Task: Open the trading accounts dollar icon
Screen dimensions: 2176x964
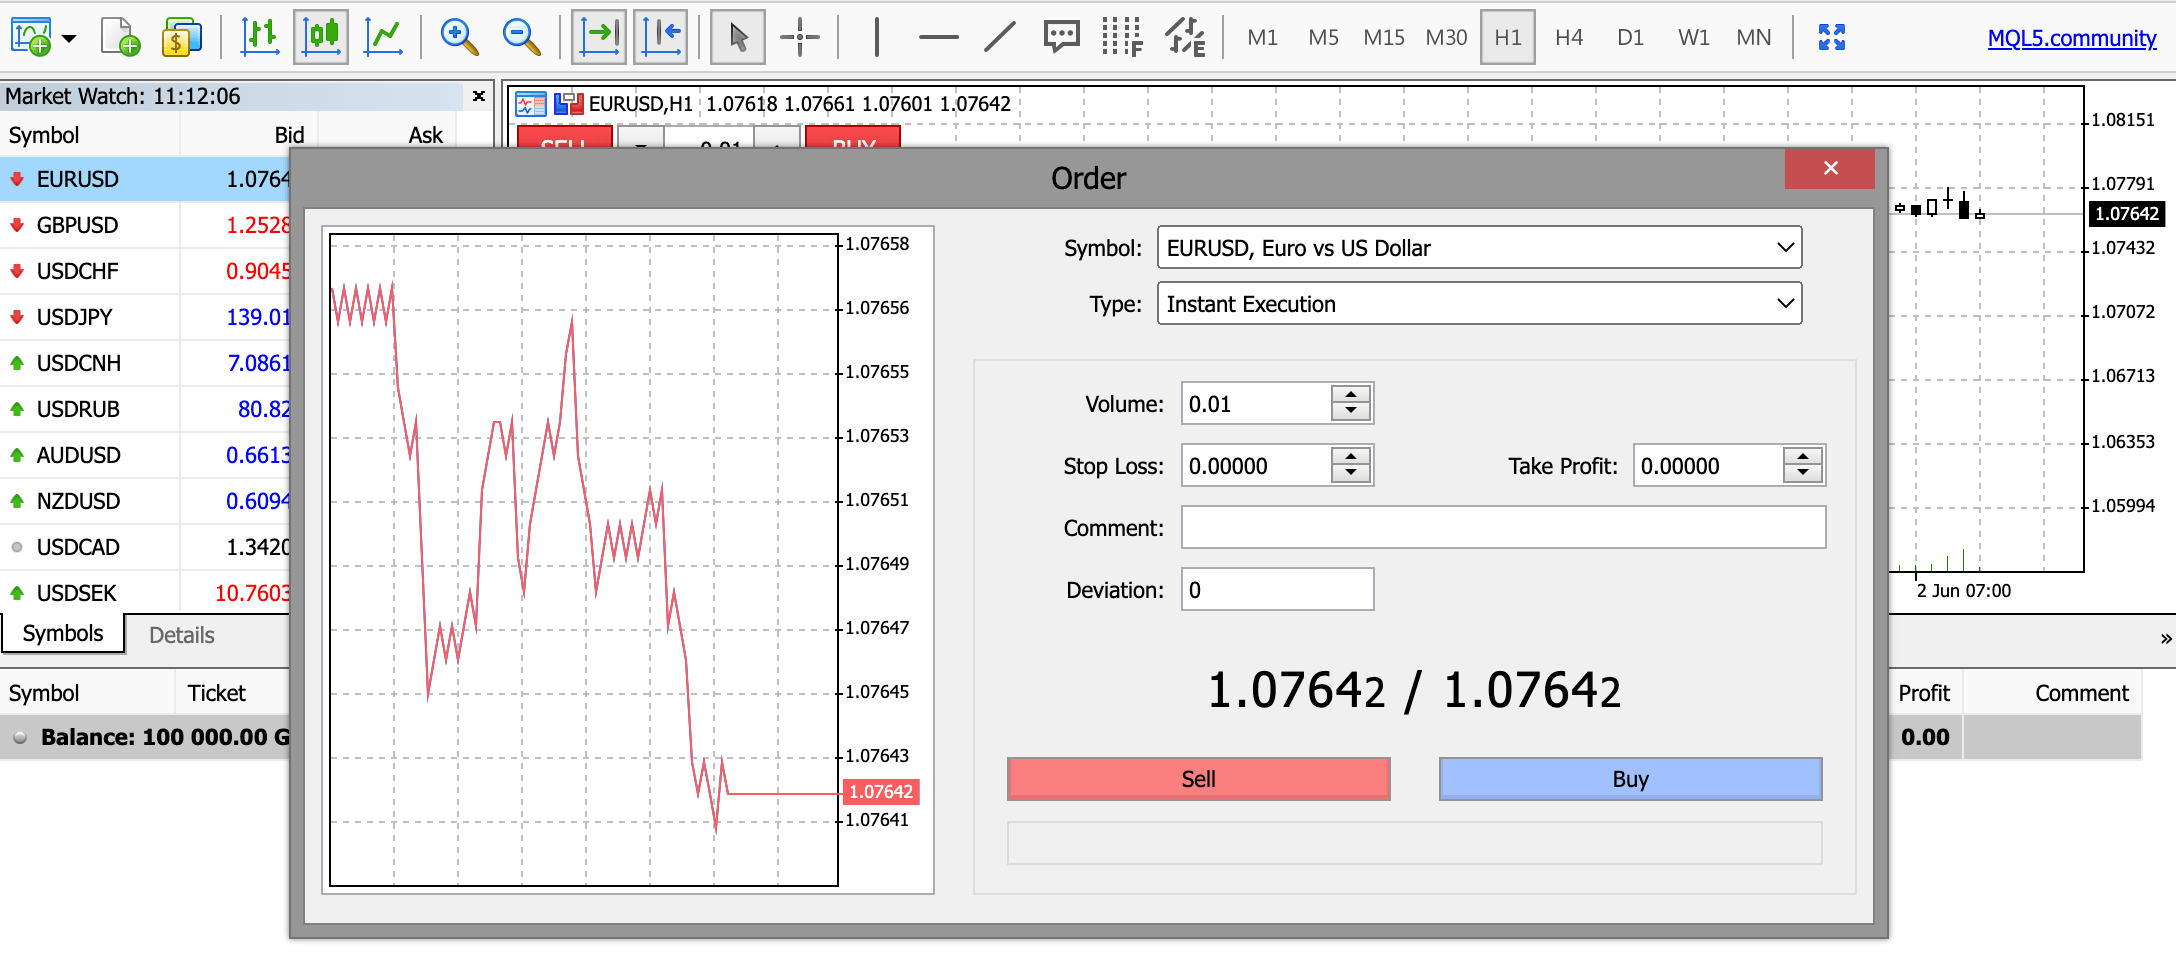Action: coord(181,37)
